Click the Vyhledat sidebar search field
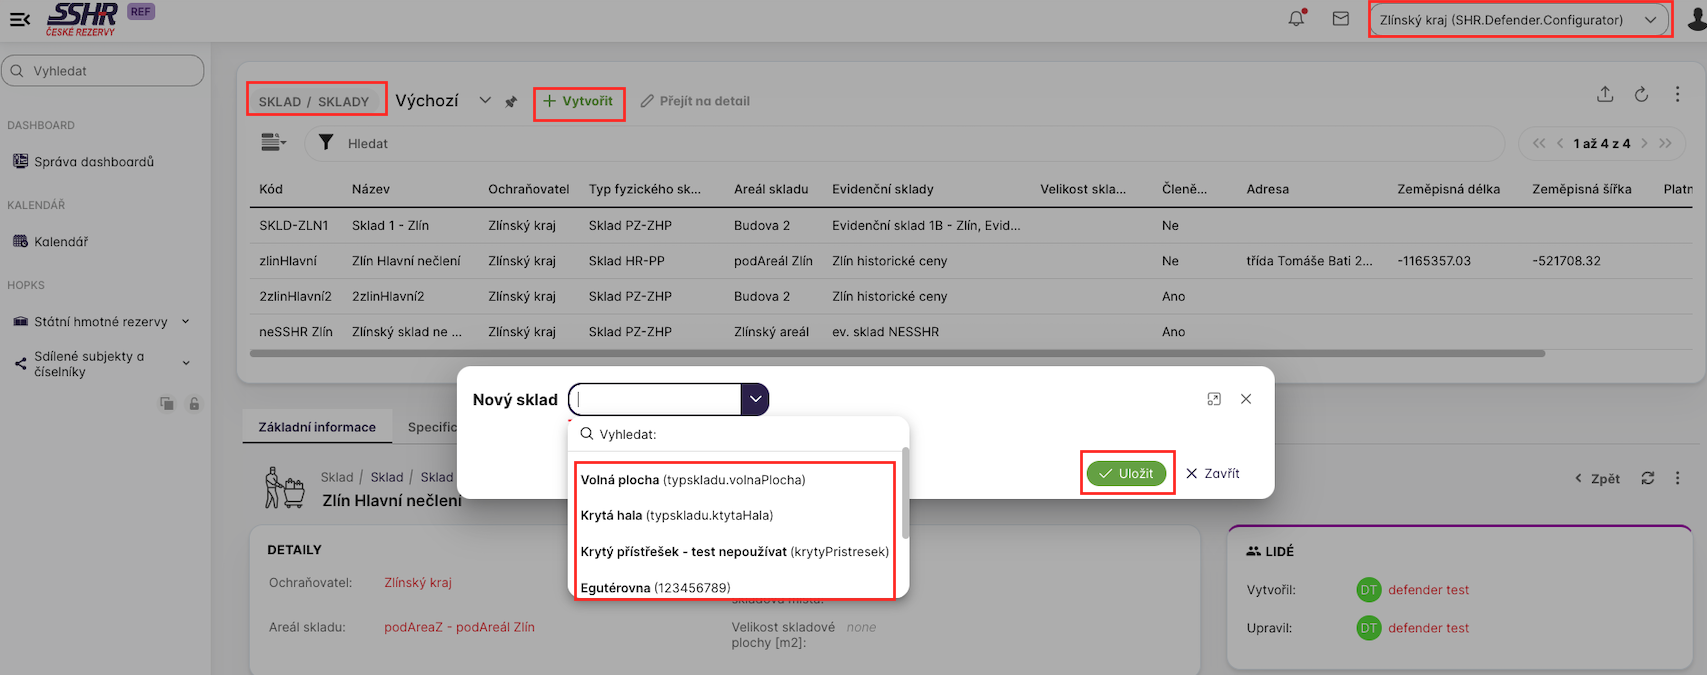Viewport: 1707px width, 675px height. coord(104,71)
